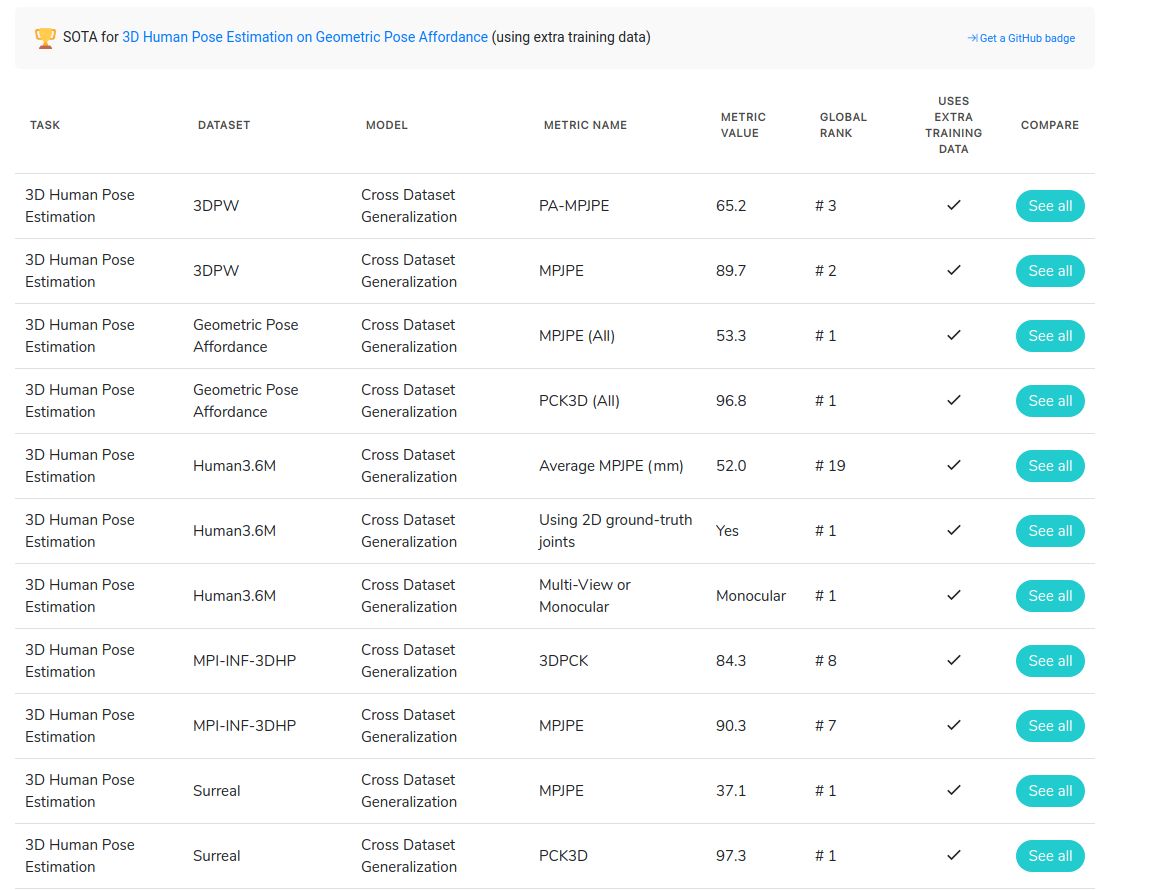Click See all for Using 2D ground-truth joints row

coord(1049,531)
